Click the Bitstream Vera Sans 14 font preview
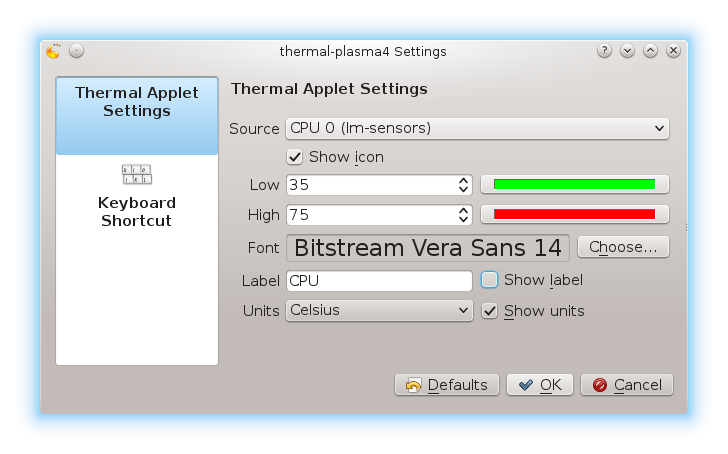This screenshot has height=454, width=728. pos(428,248)
